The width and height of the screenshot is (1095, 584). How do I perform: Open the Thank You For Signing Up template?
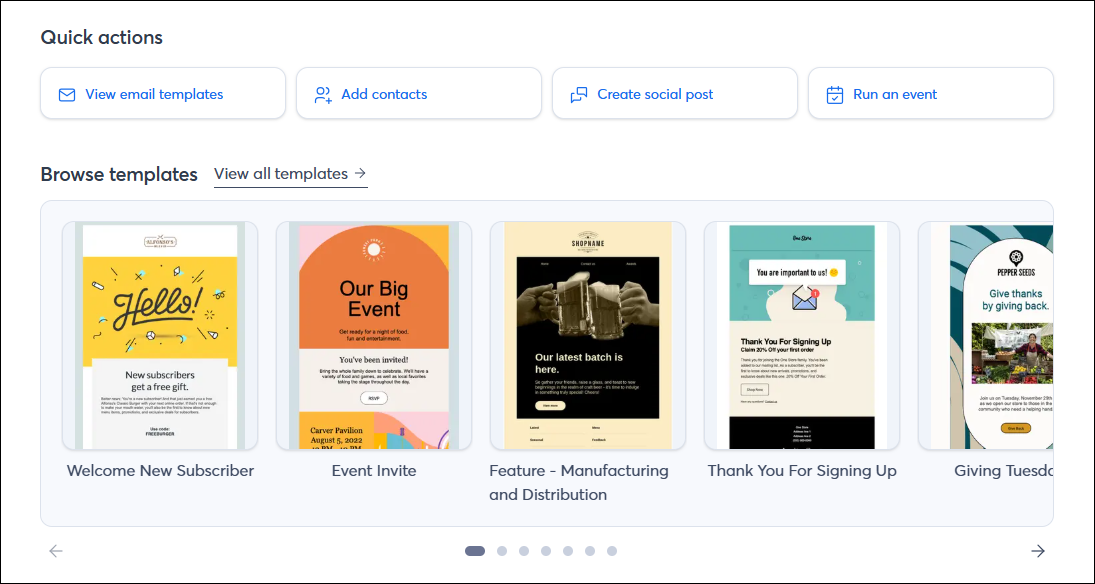802,334
